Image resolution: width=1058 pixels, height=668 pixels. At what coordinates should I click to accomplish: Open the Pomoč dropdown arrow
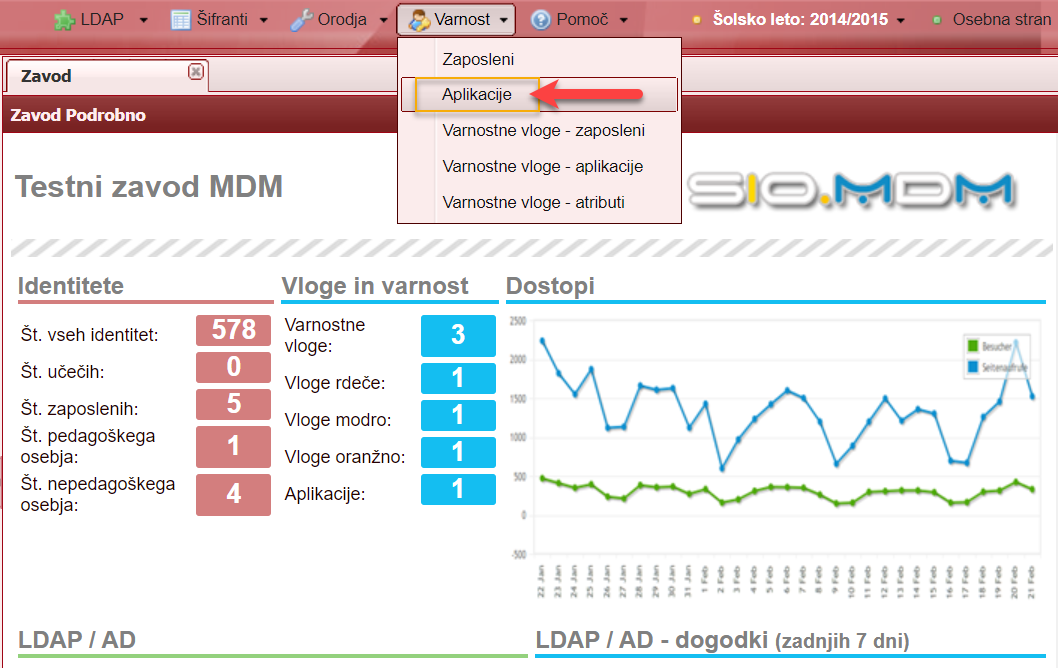[x=624, y=20]
